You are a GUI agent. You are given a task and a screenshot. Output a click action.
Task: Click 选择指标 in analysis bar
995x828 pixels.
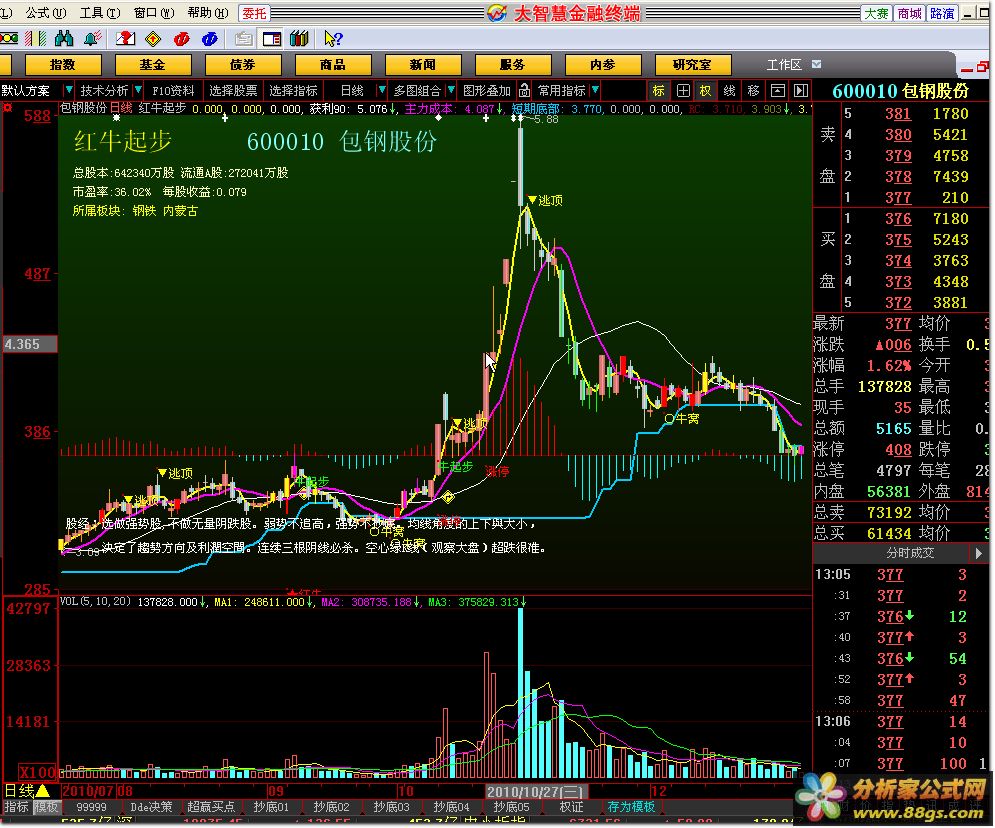click(x=293, y=91)
